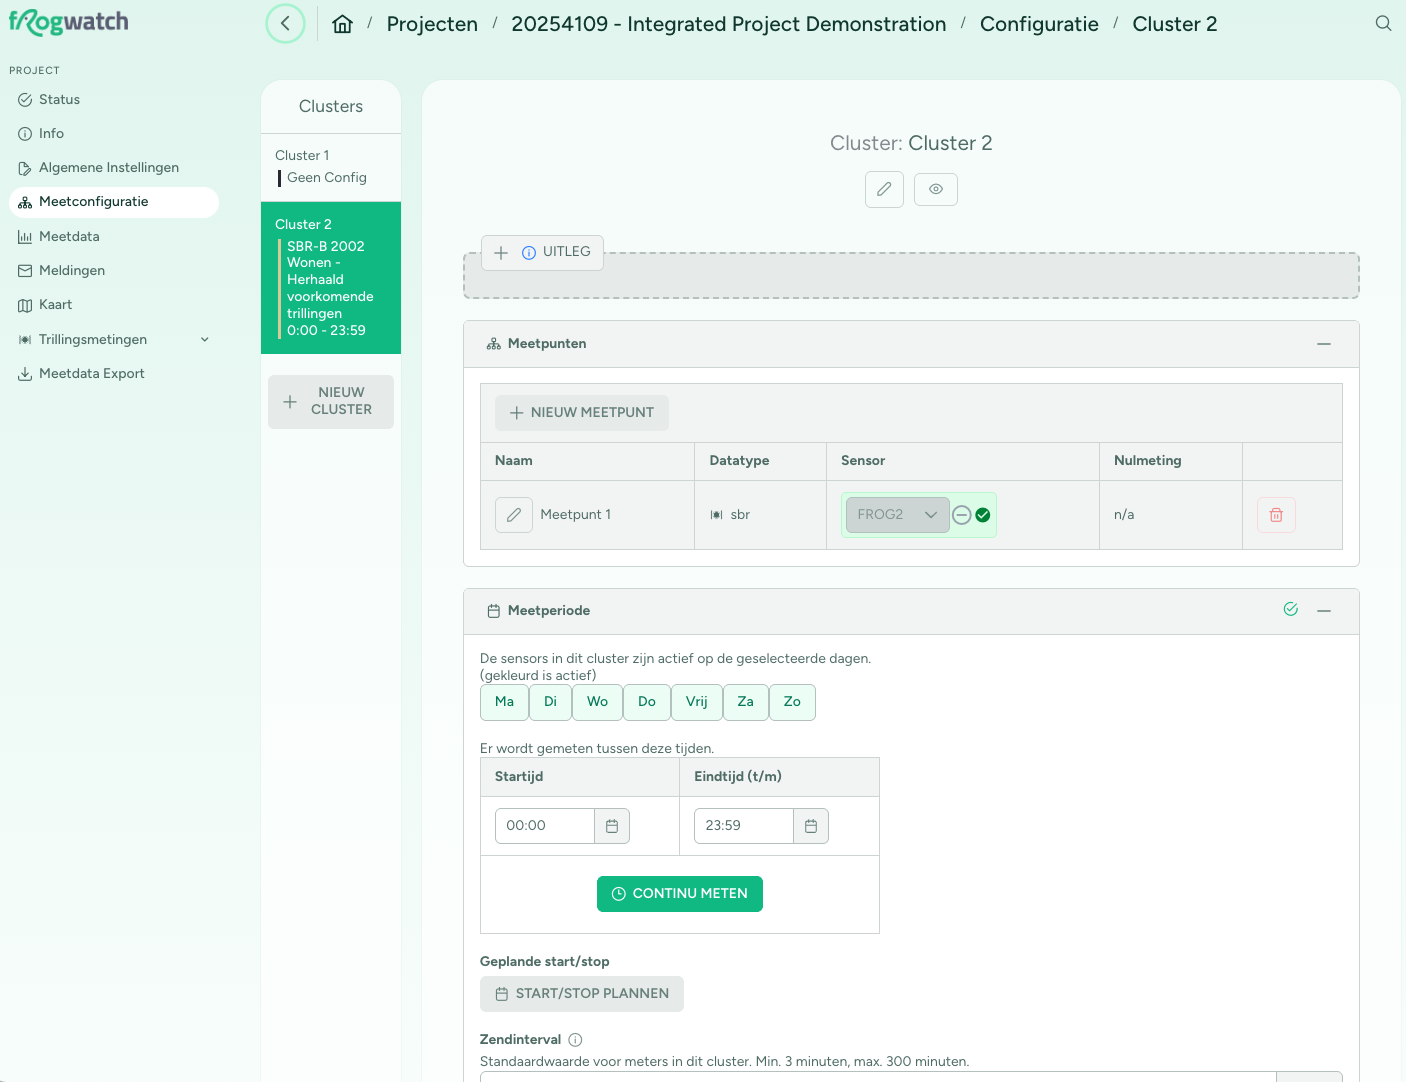Click the Zendinterval info icon
Screen dimensions: 1406x1082
click(575, 1040)
